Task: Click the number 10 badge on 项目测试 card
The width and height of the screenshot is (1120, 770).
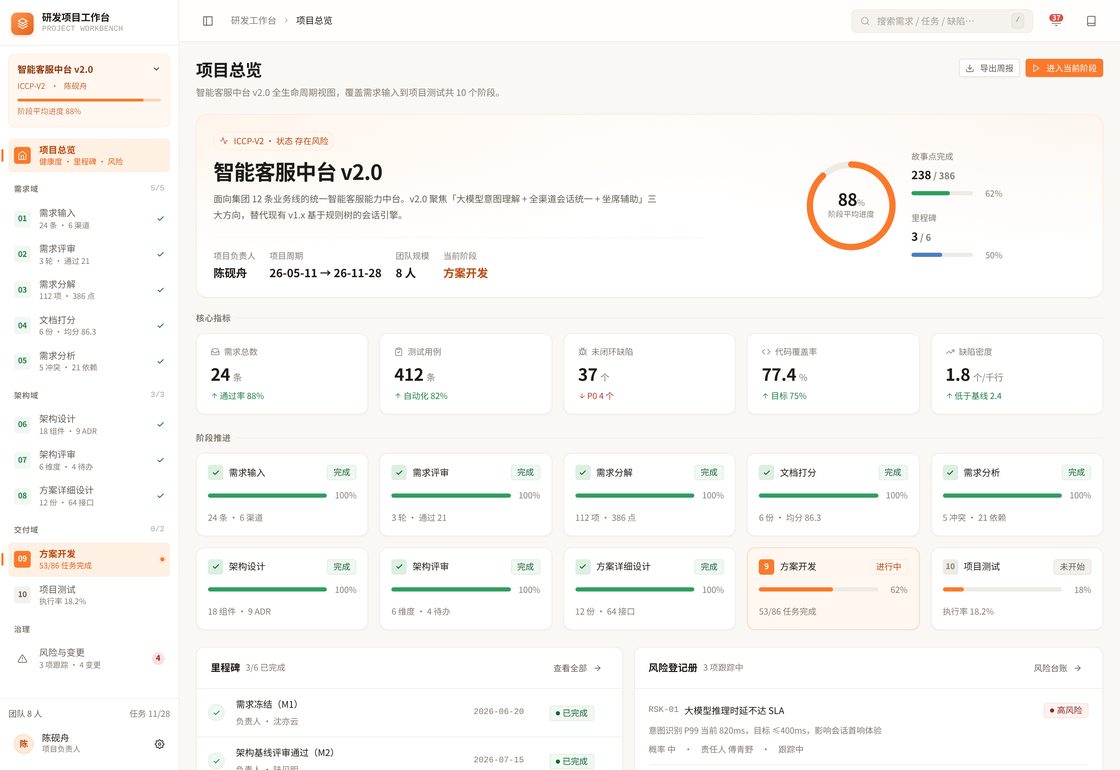Action: 950,566
